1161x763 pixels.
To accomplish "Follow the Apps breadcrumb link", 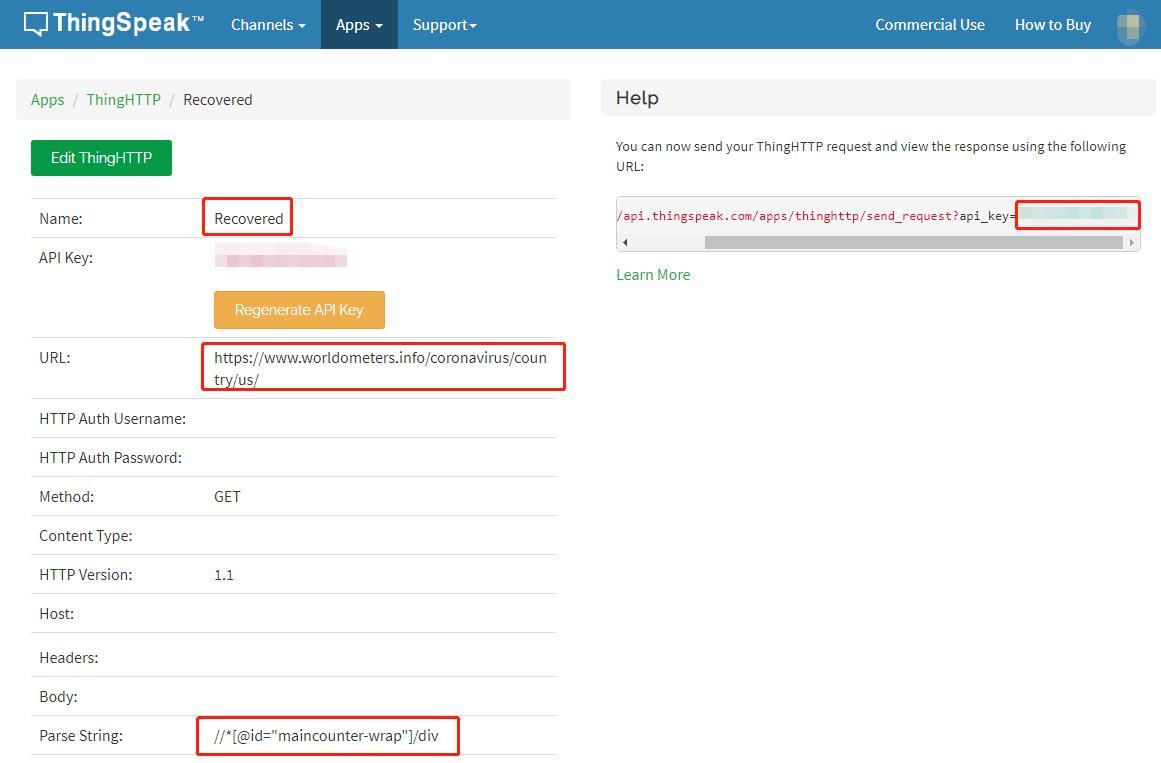I will [47, 99].
